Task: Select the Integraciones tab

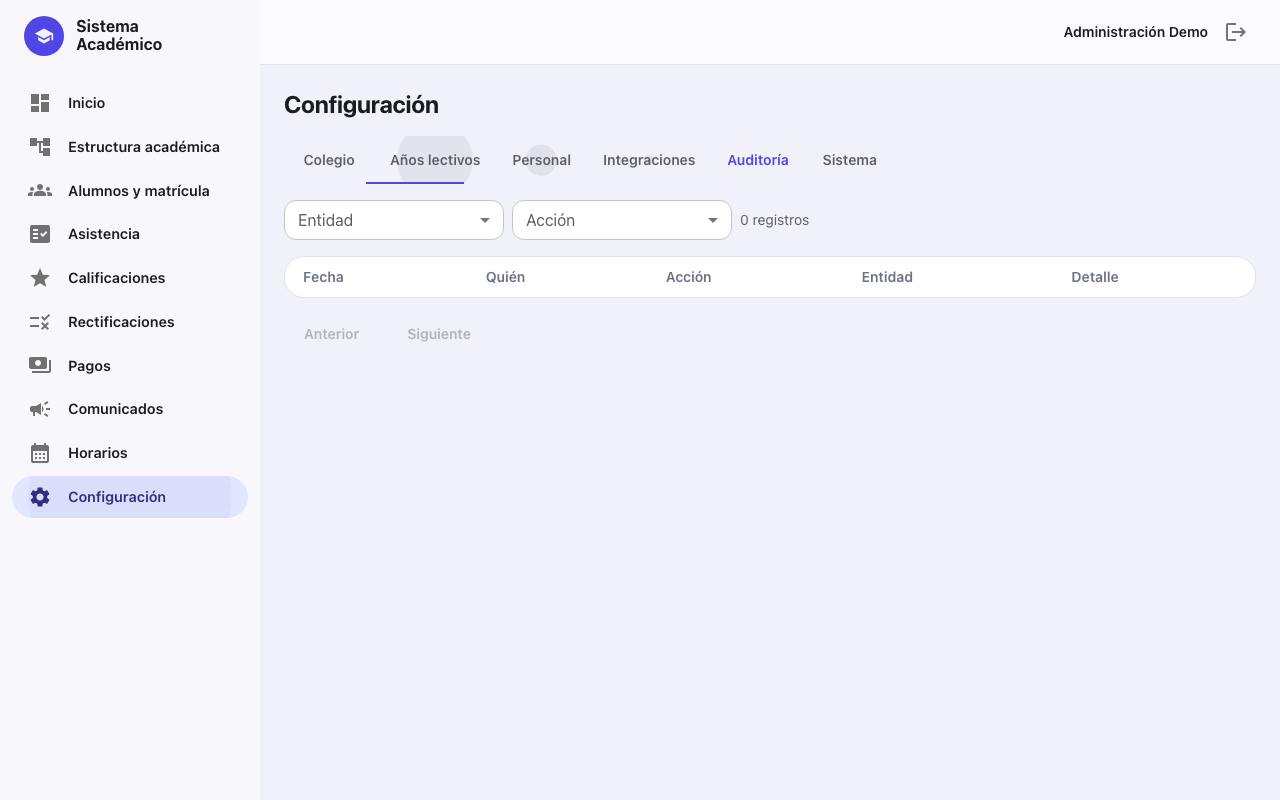Action: pyautogui.click(x=649, y=160)
